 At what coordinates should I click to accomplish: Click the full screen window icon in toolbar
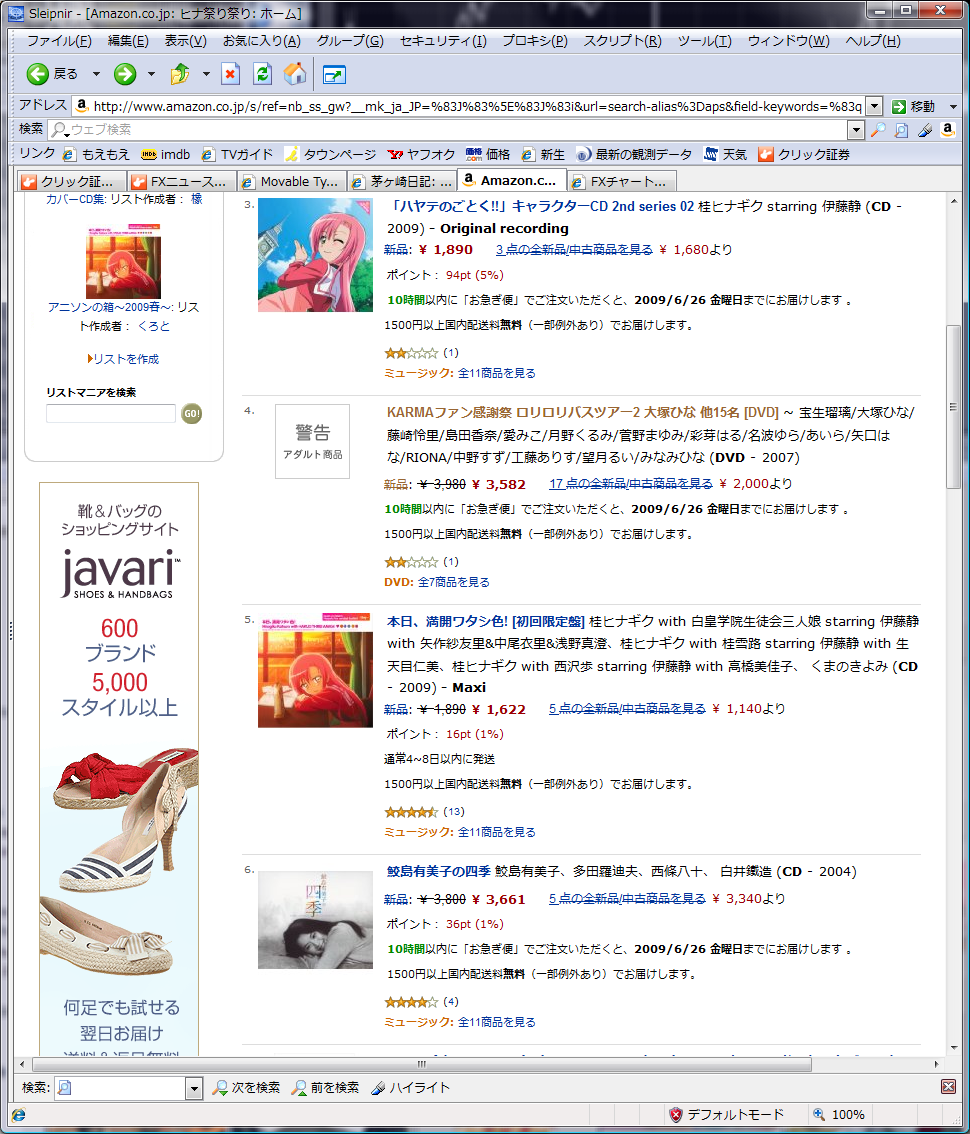[x=333, y=75]
